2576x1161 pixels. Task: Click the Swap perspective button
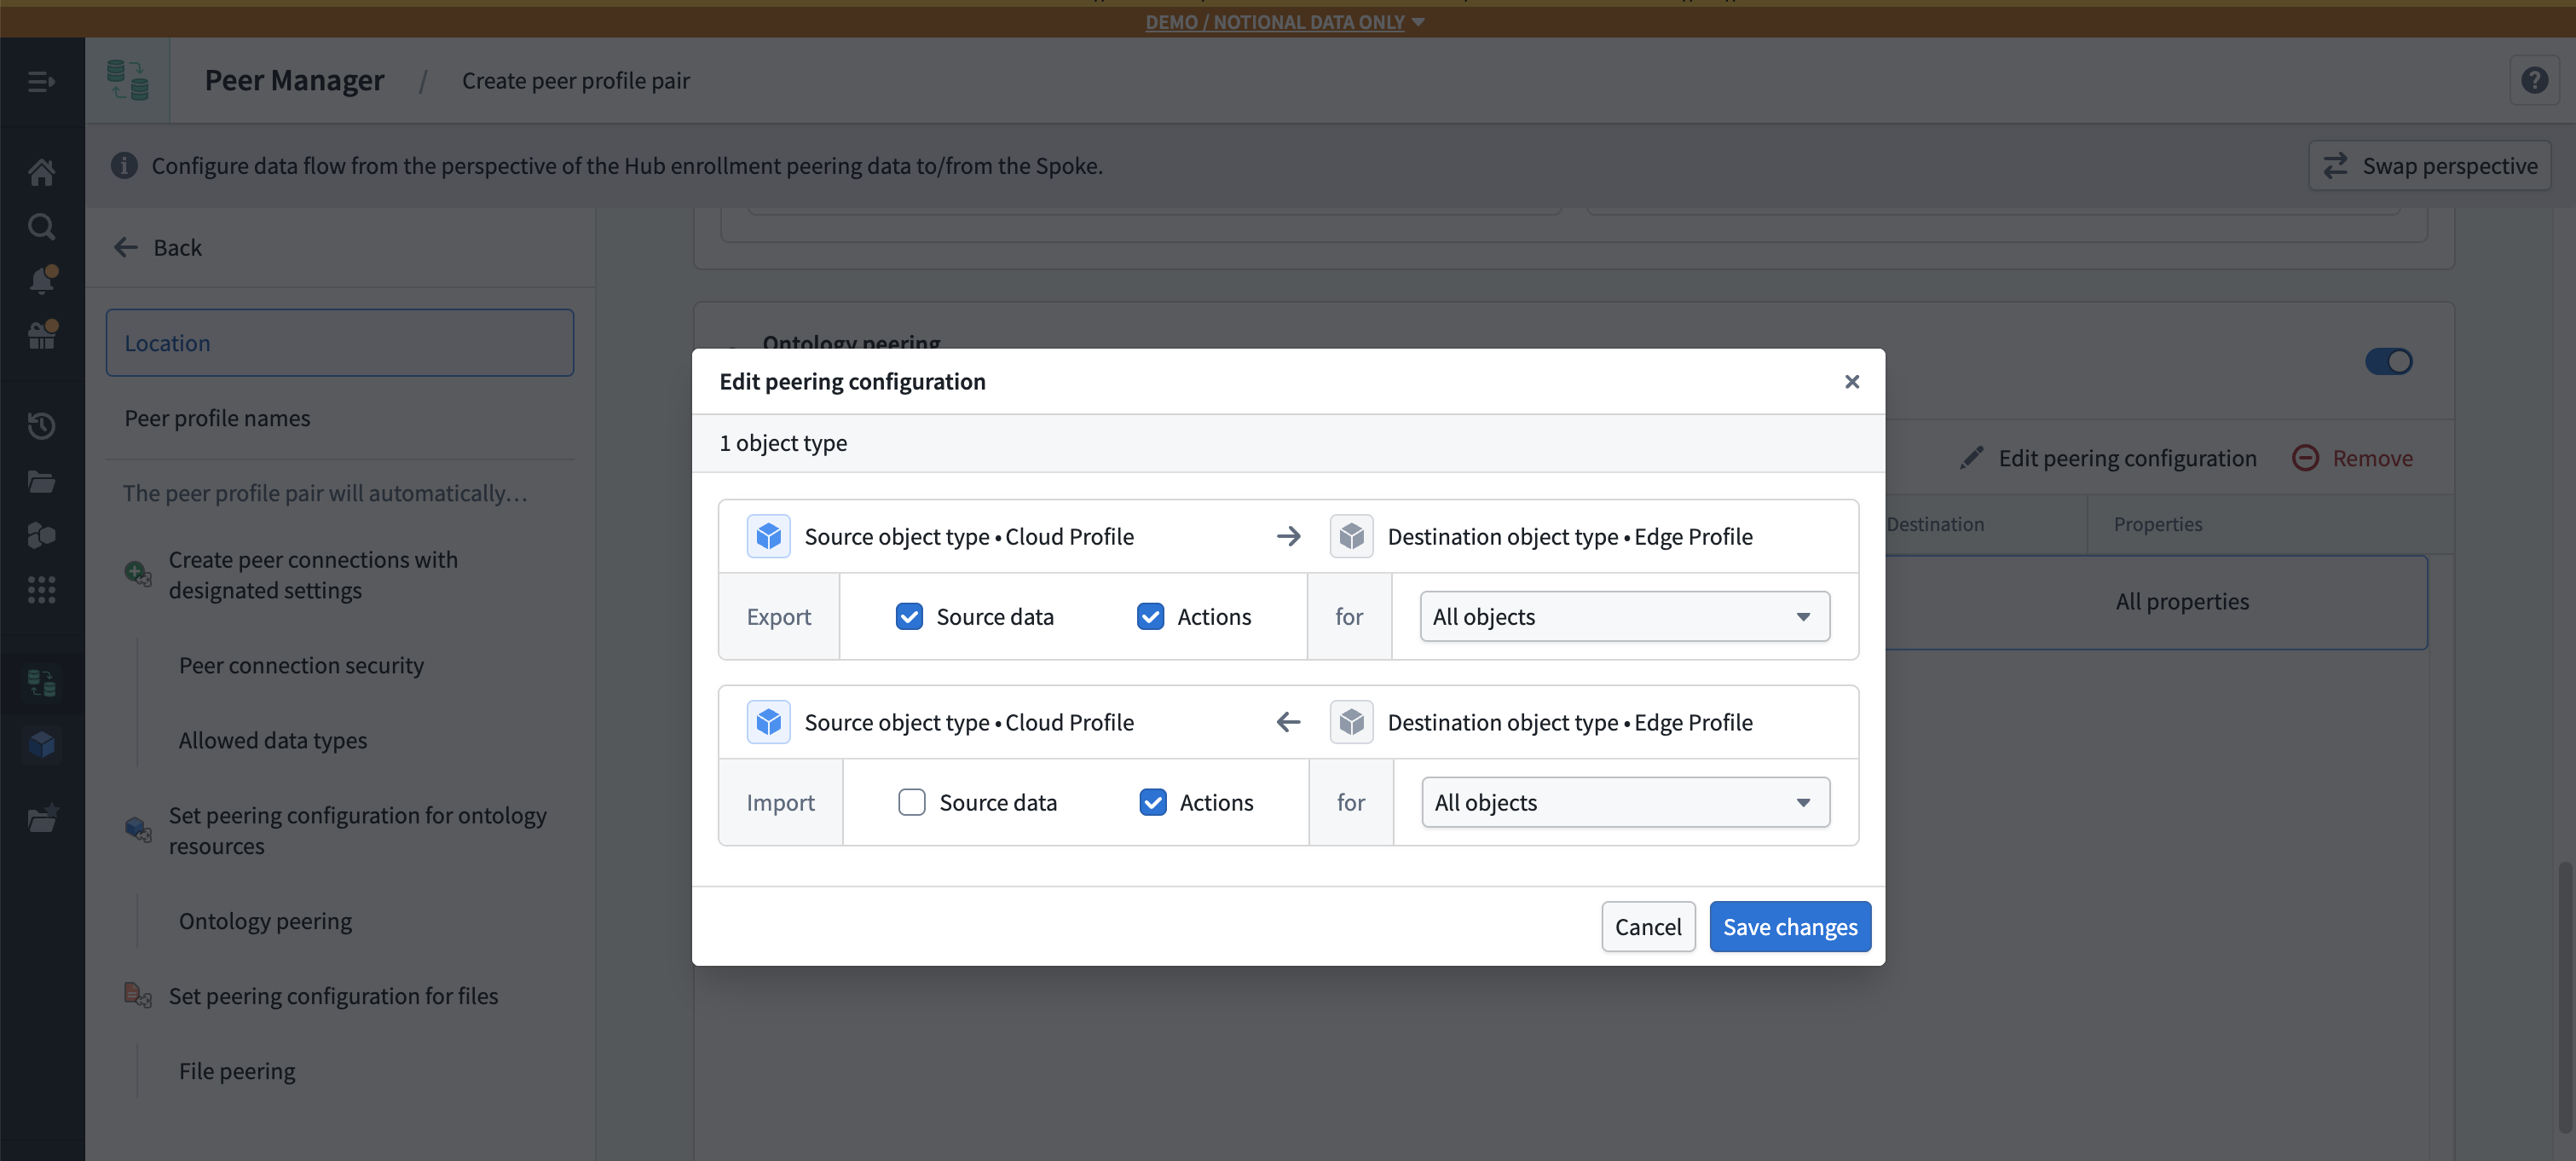click(2430, 165)
